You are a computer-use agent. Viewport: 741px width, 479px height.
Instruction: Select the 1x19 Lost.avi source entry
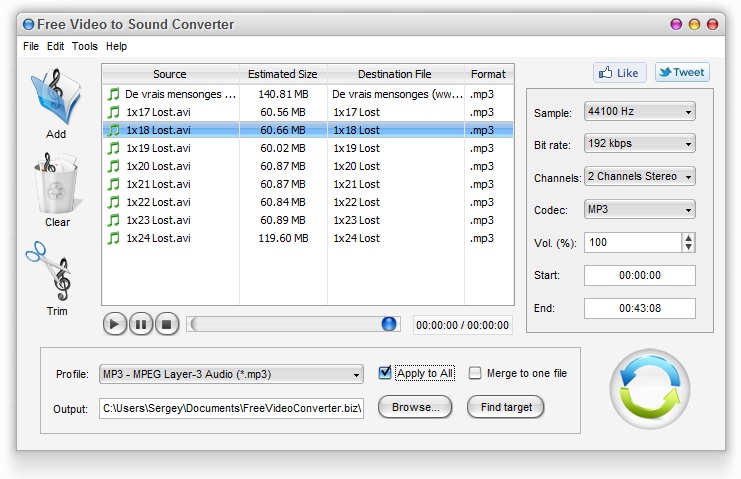tap(158, 148)
